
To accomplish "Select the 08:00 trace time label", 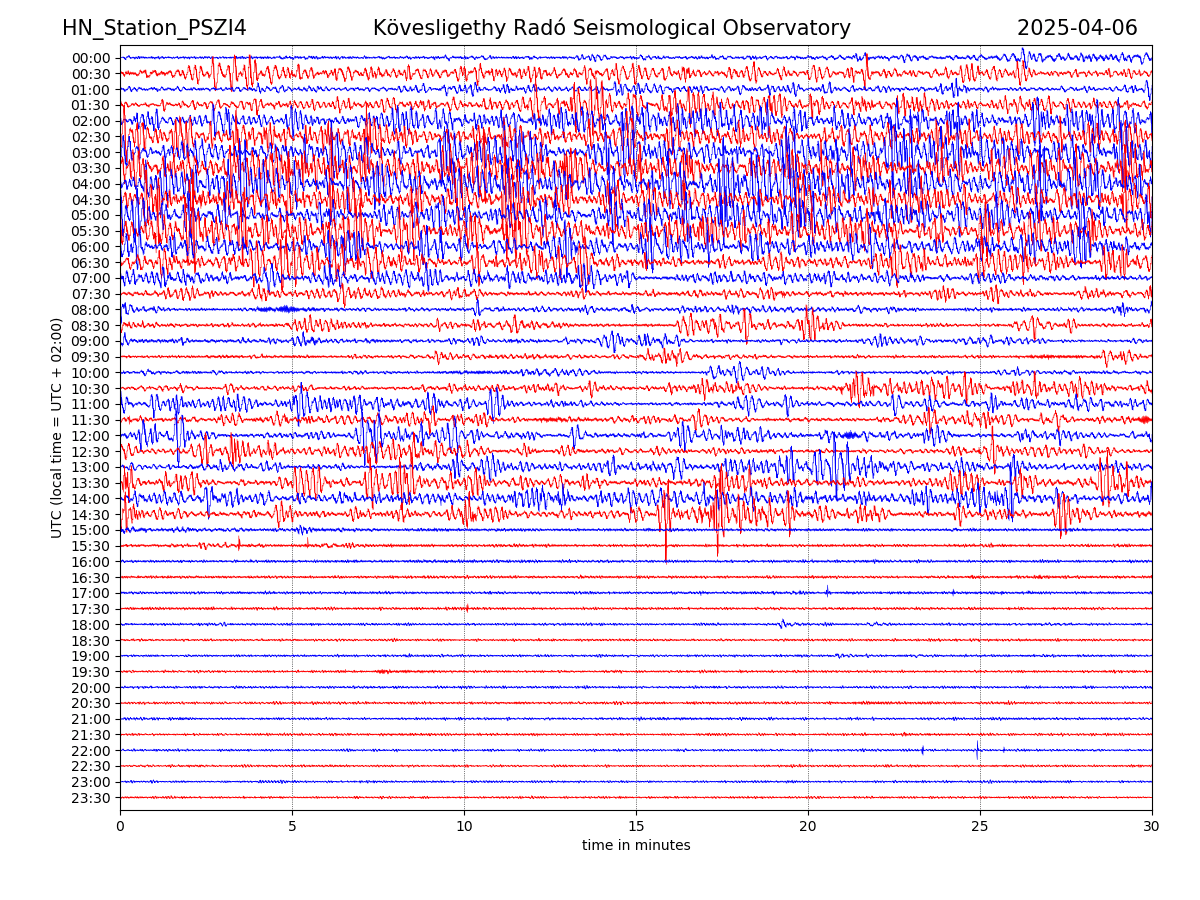I will tap(91, 310).
